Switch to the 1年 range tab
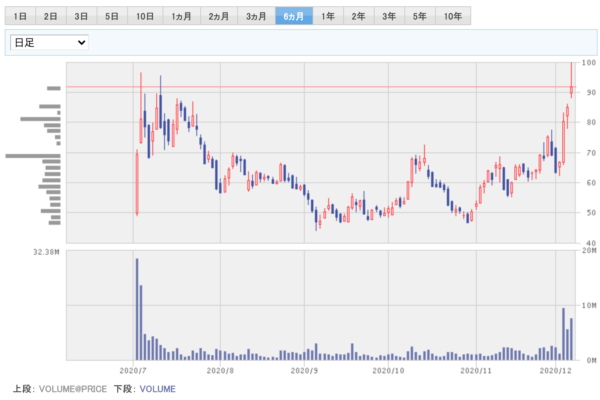Image resolution: width=600 pixels, height=400 pixels. (328, 16)
